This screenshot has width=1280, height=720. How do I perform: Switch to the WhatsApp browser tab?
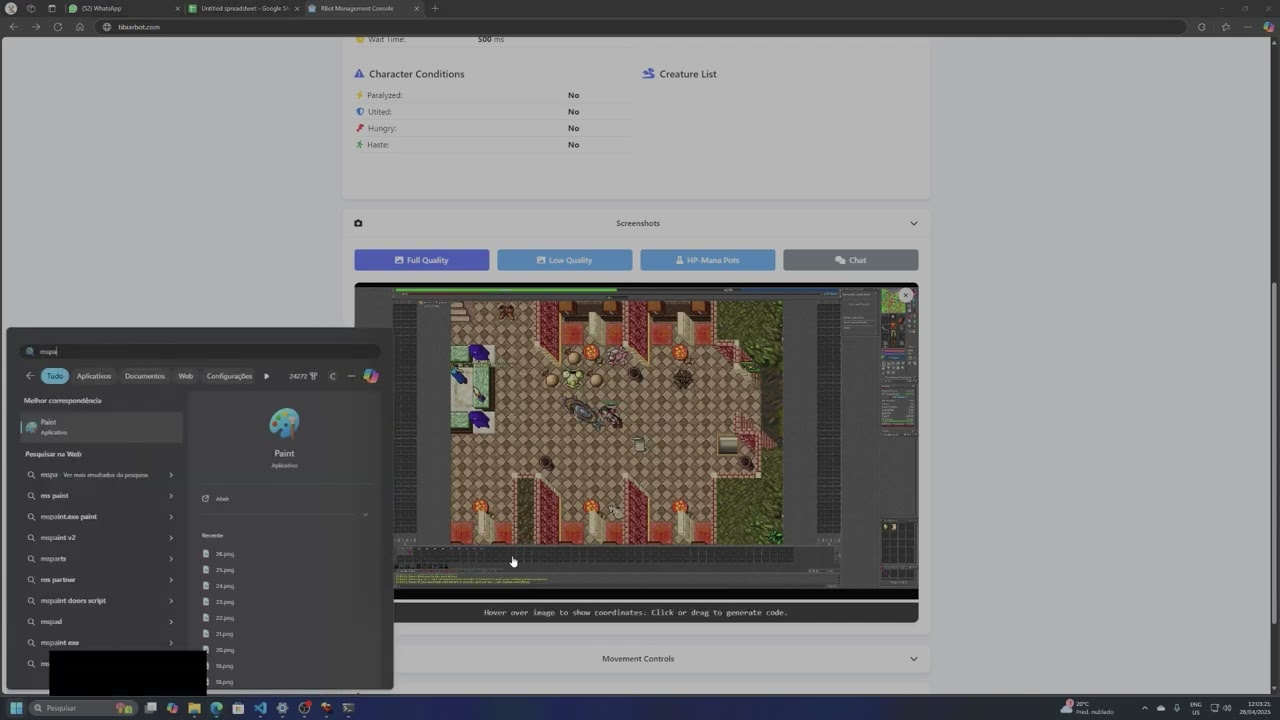click(x=124, y=8)
